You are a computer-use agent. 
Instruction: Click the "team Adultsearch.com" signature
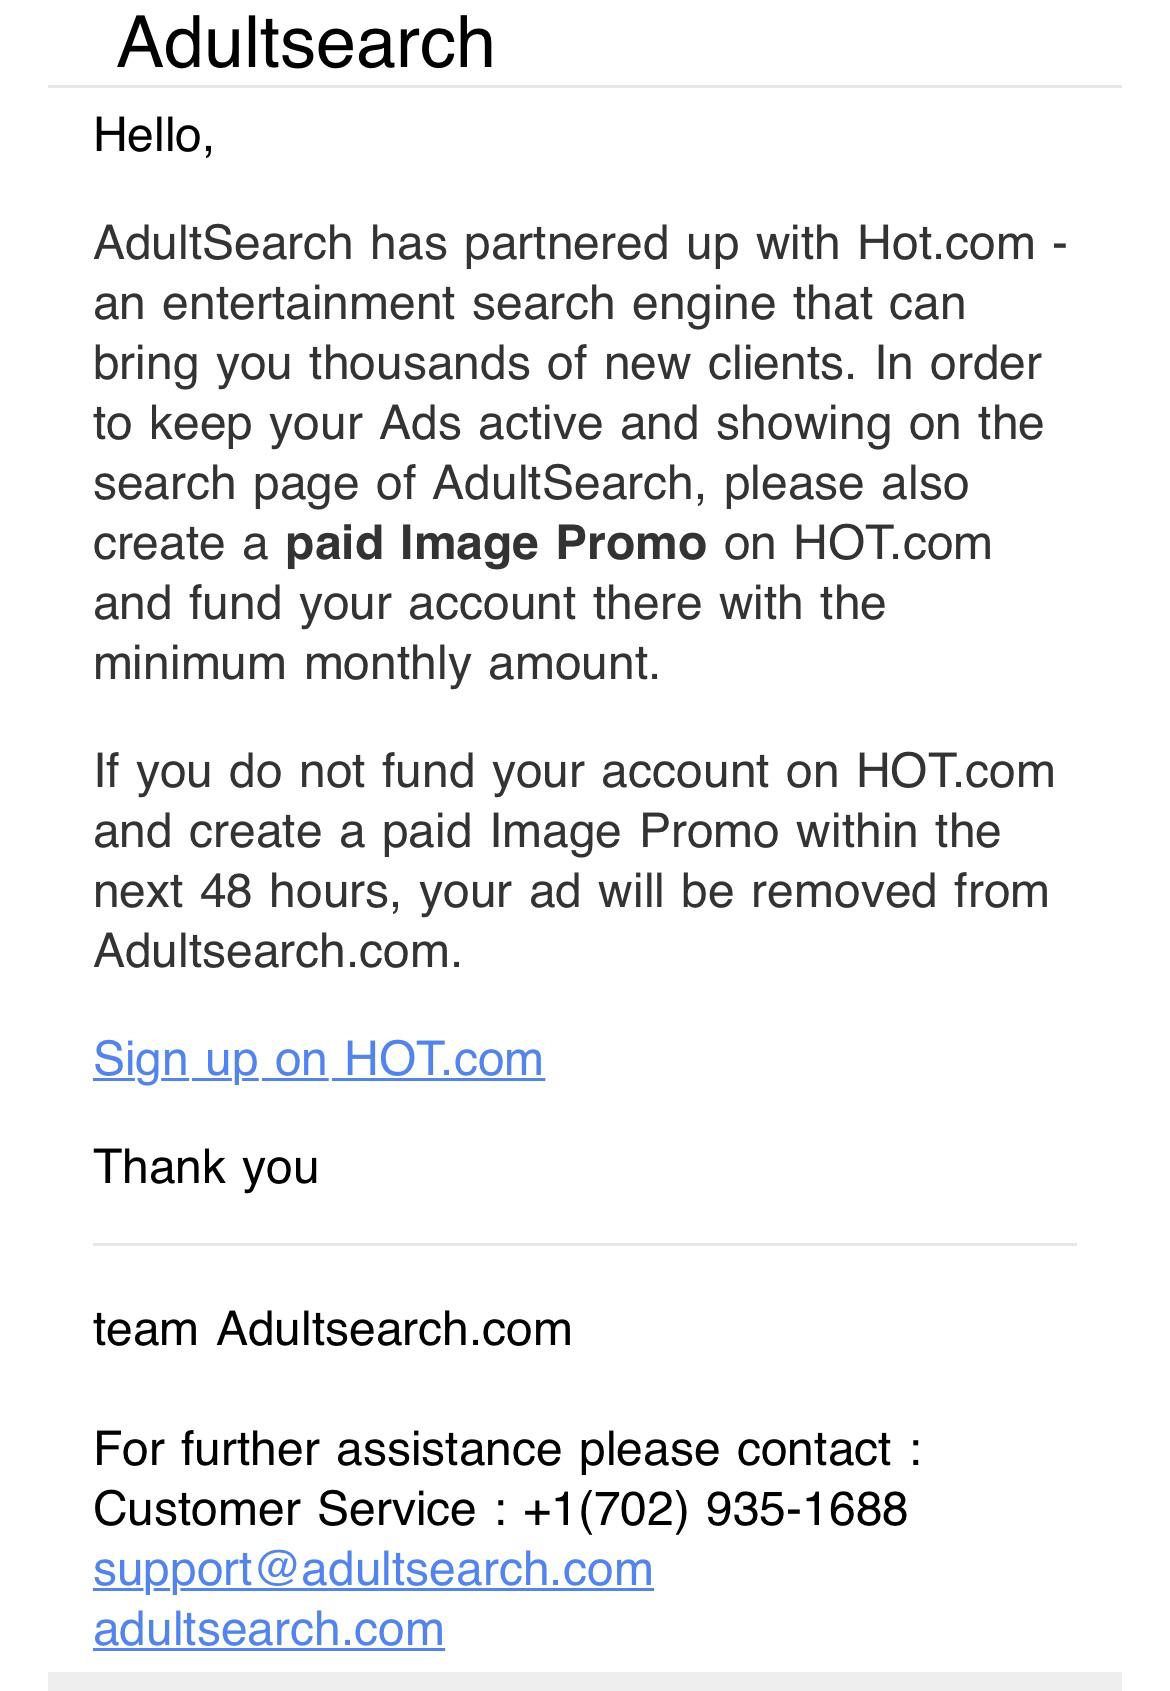[332, 1329]
